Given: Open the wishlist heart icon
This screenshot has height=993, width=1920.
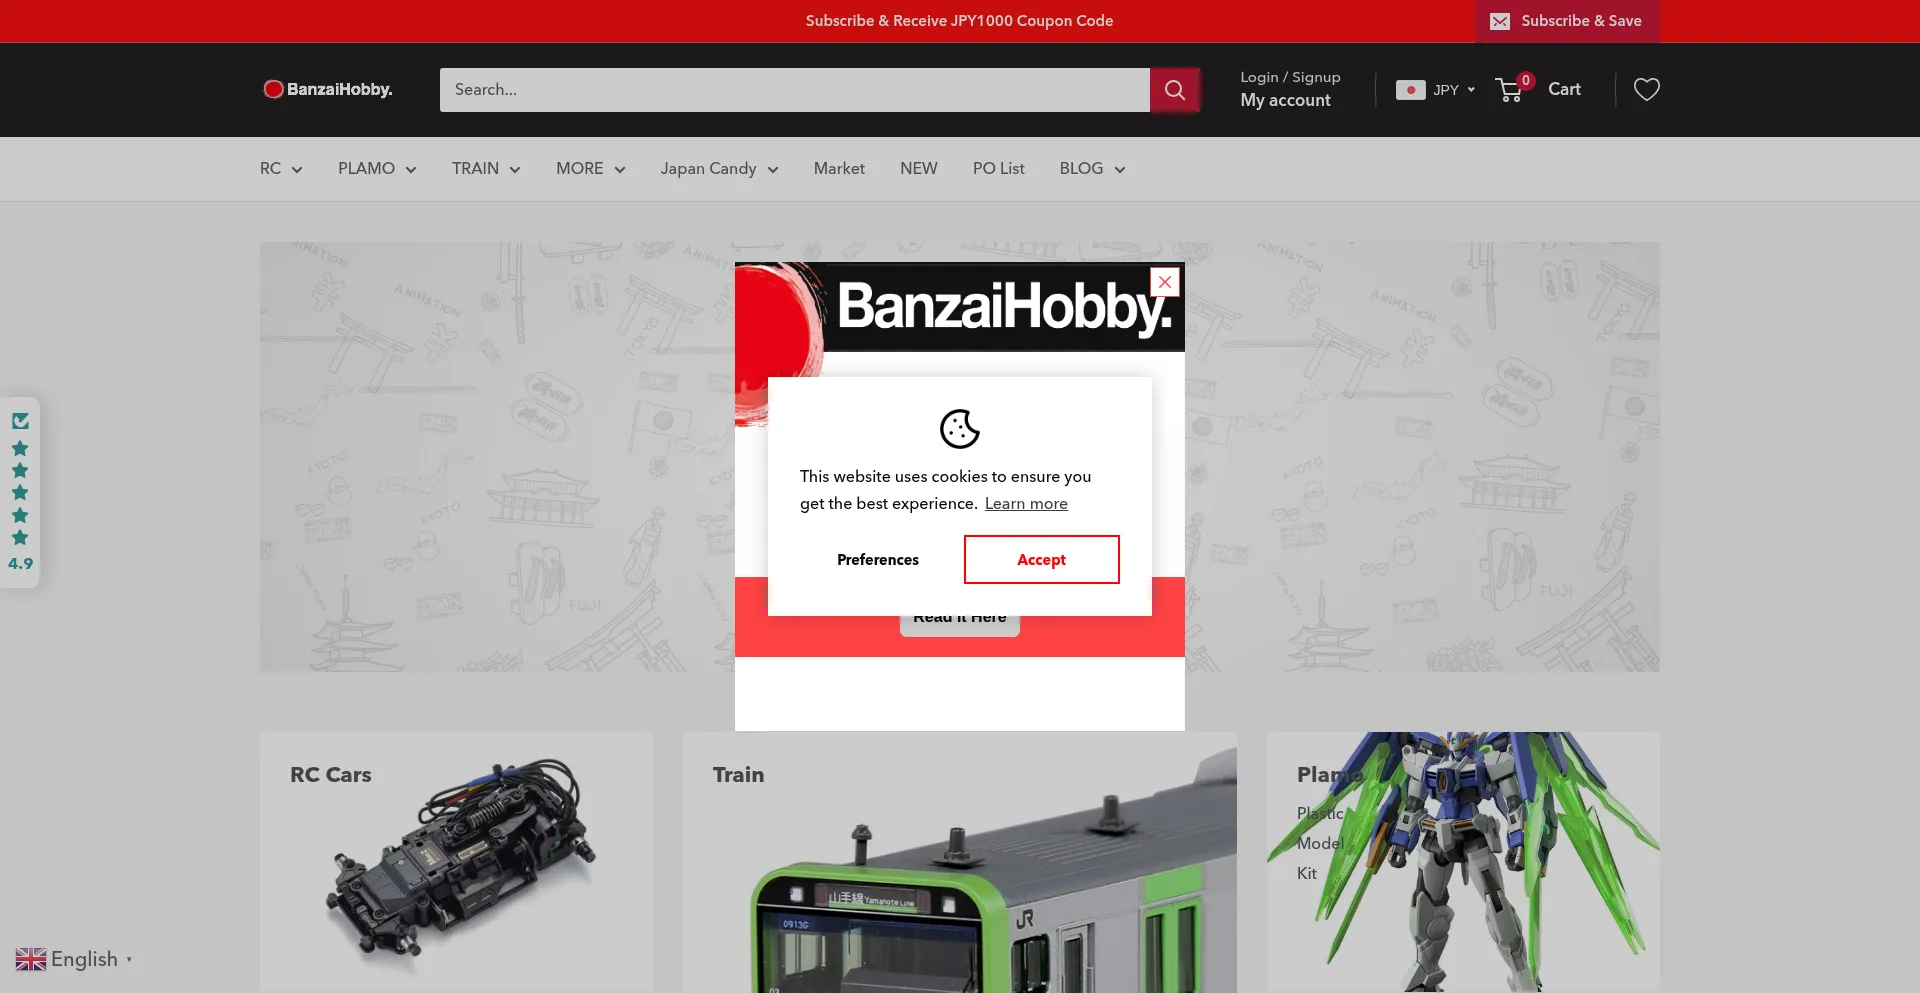Looking at the screenshot, I should 1646,90.
